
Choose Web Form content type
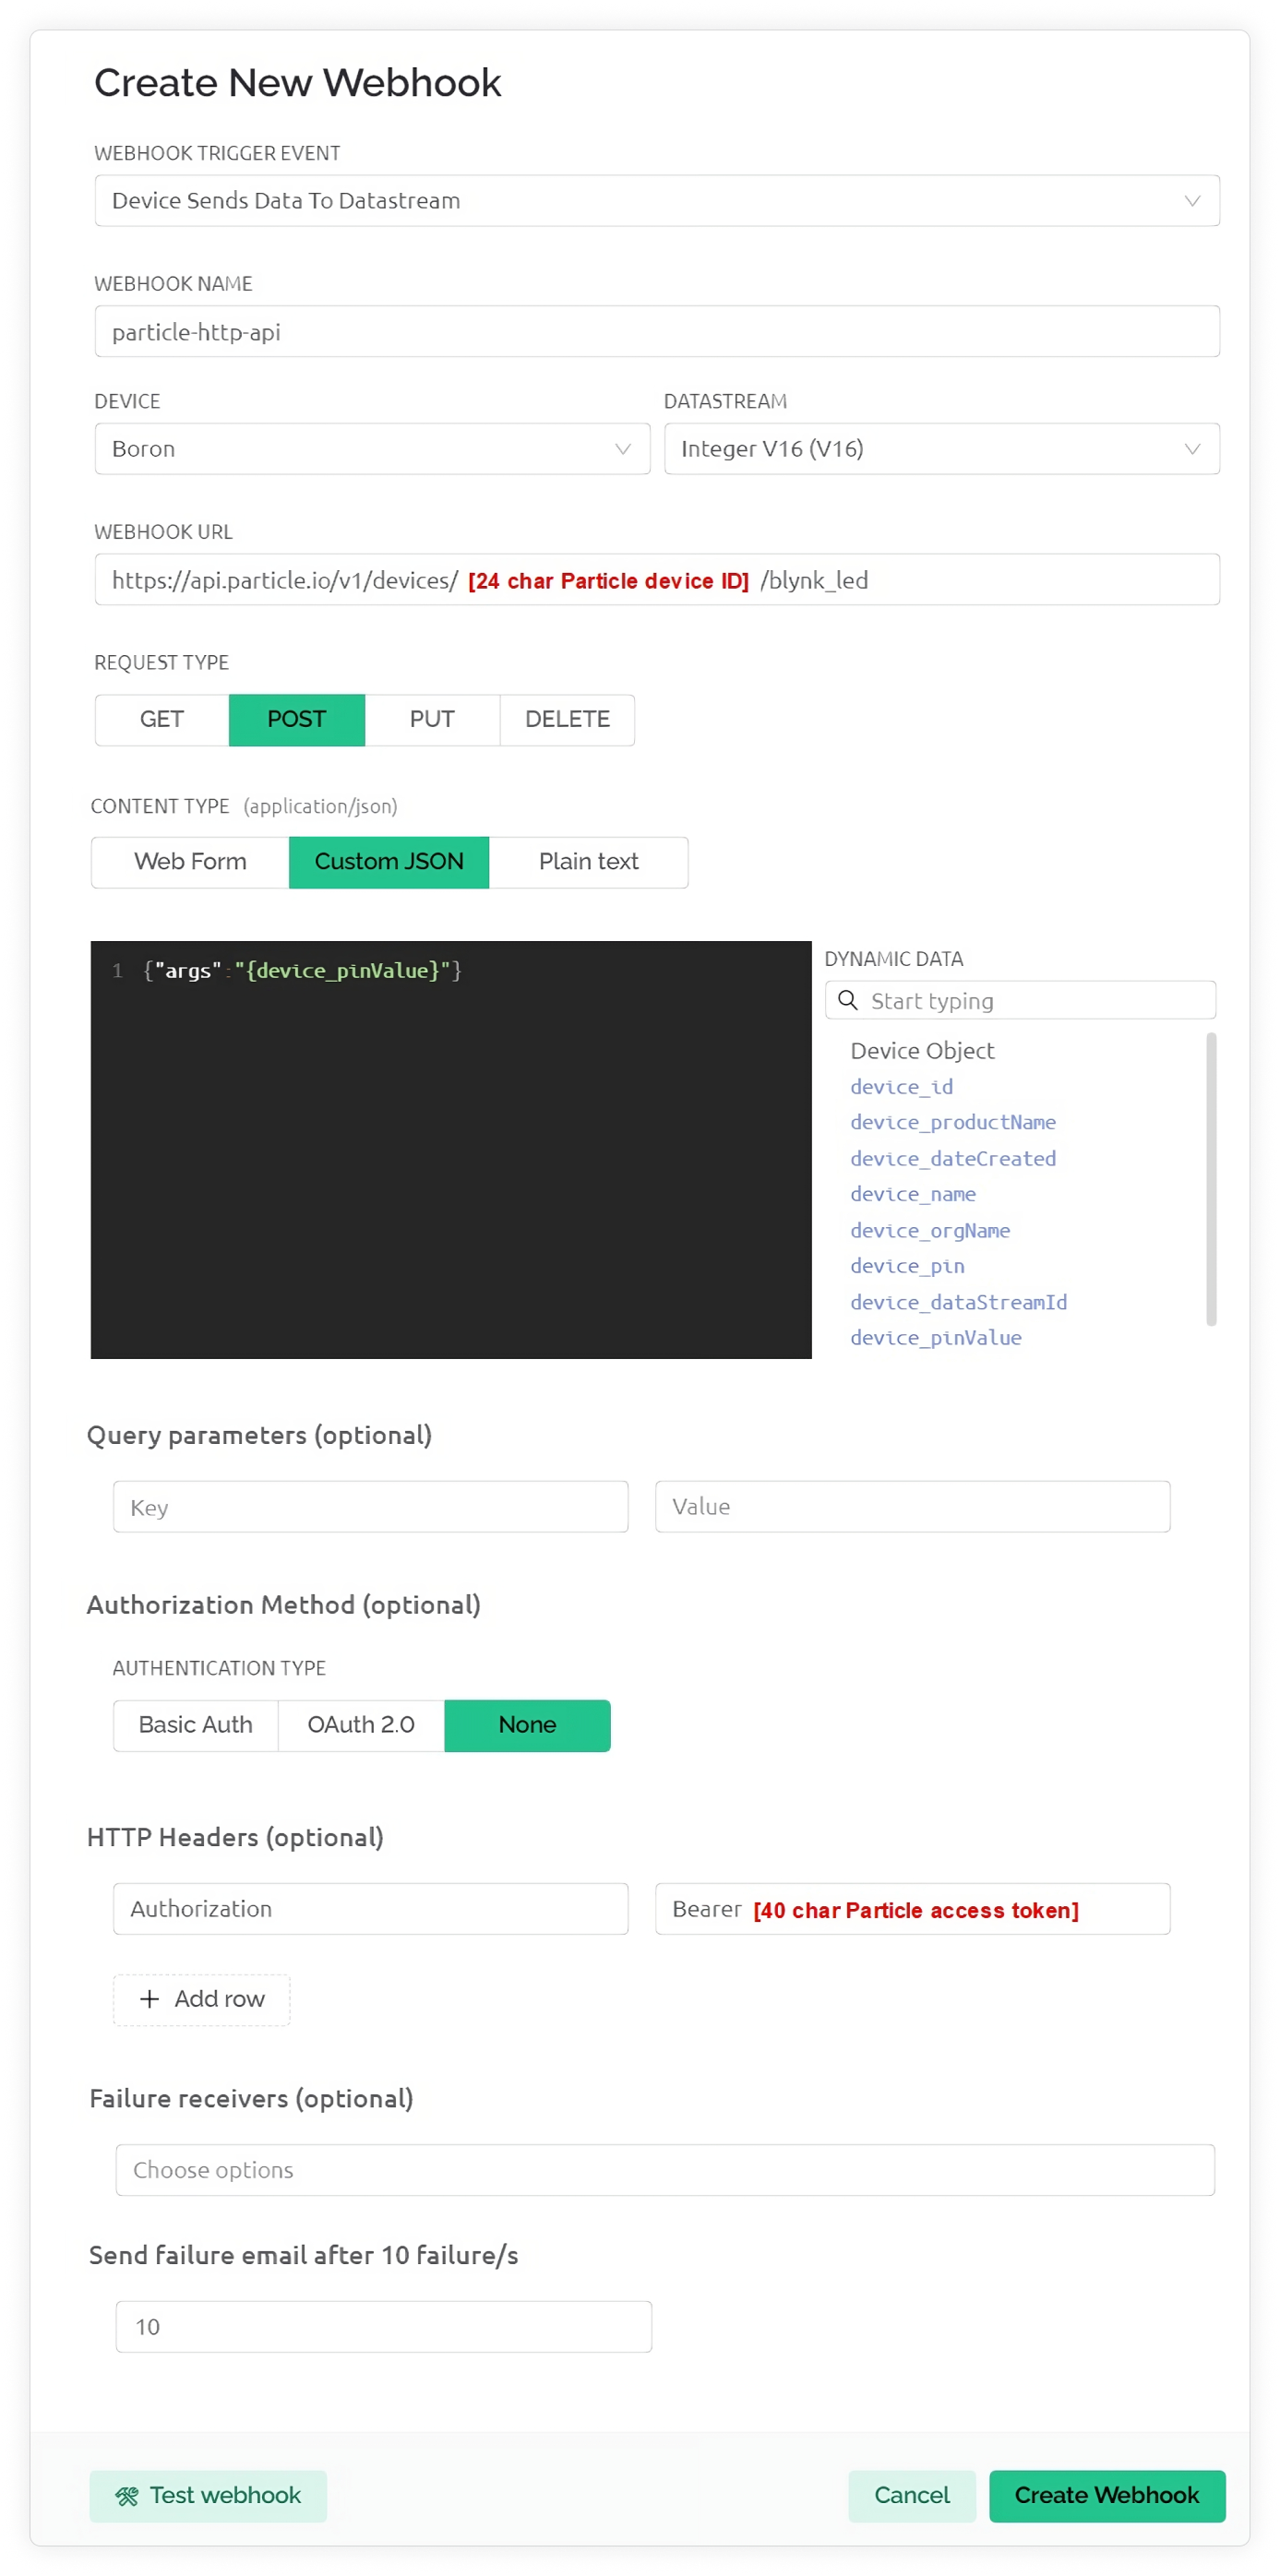tap(190, 862)
